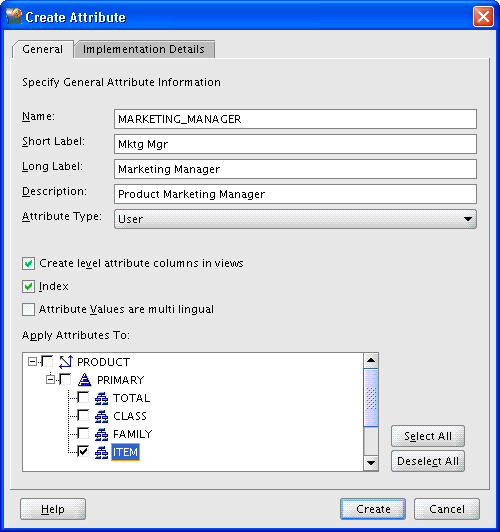Click in the Short Label field
The image size is (500, 532).
click(295, 144)
